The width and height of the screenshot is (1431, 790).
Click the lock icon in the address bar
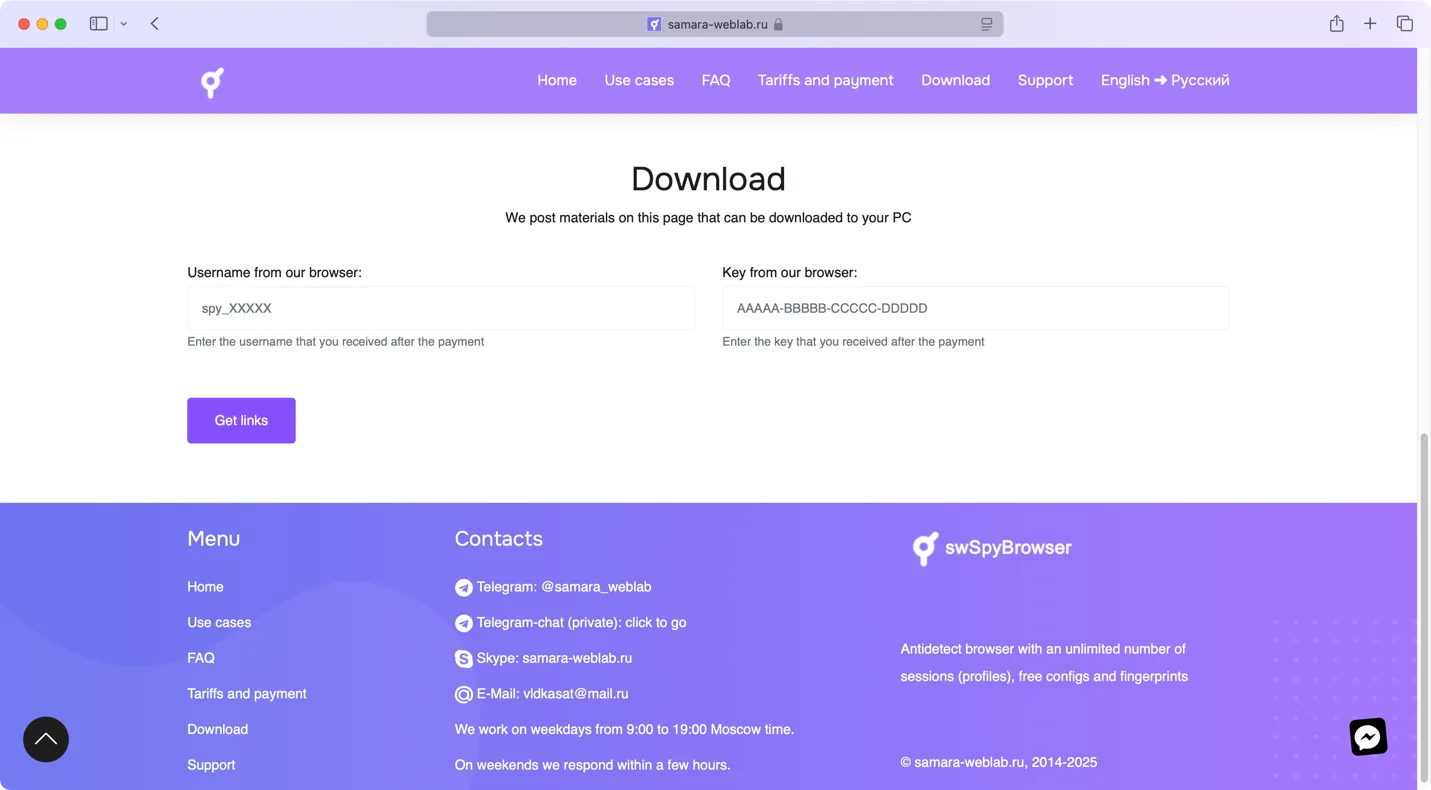[778, 24]
